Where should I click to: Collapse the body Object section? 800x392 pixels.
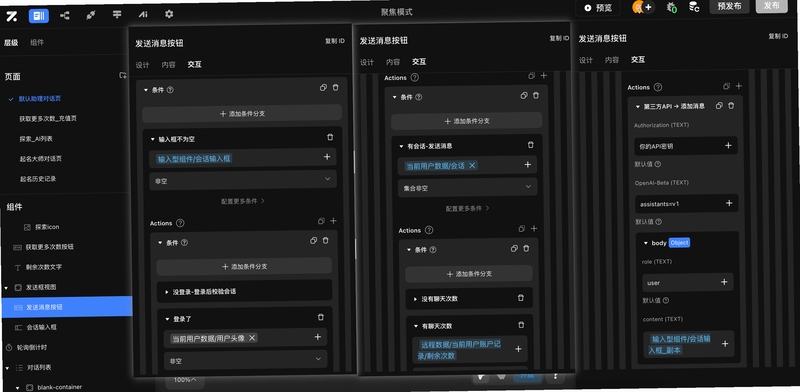pos(646,243)
